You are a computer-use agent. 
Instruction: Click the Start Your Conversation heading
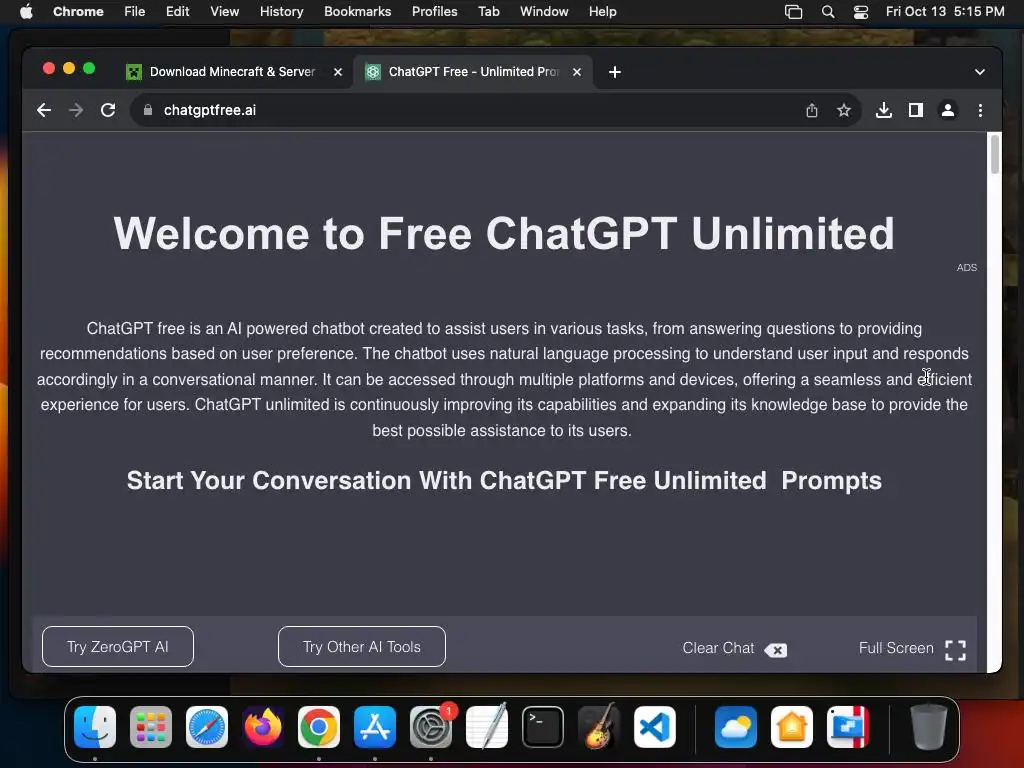tap(504, 481)
